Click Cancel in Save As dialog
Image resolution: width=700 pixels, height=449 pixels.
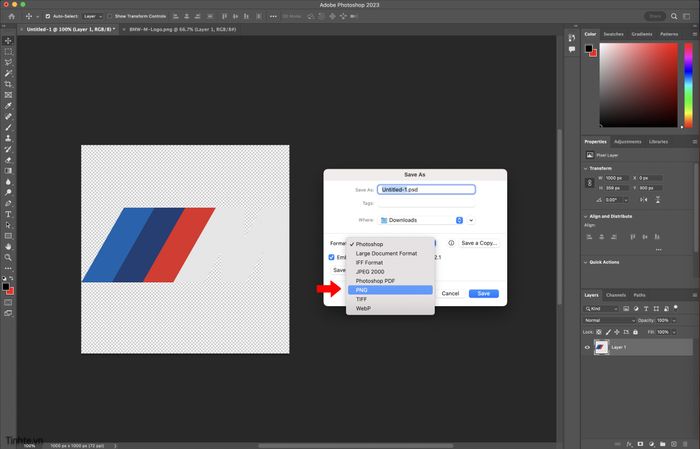[x=450, y=293]
